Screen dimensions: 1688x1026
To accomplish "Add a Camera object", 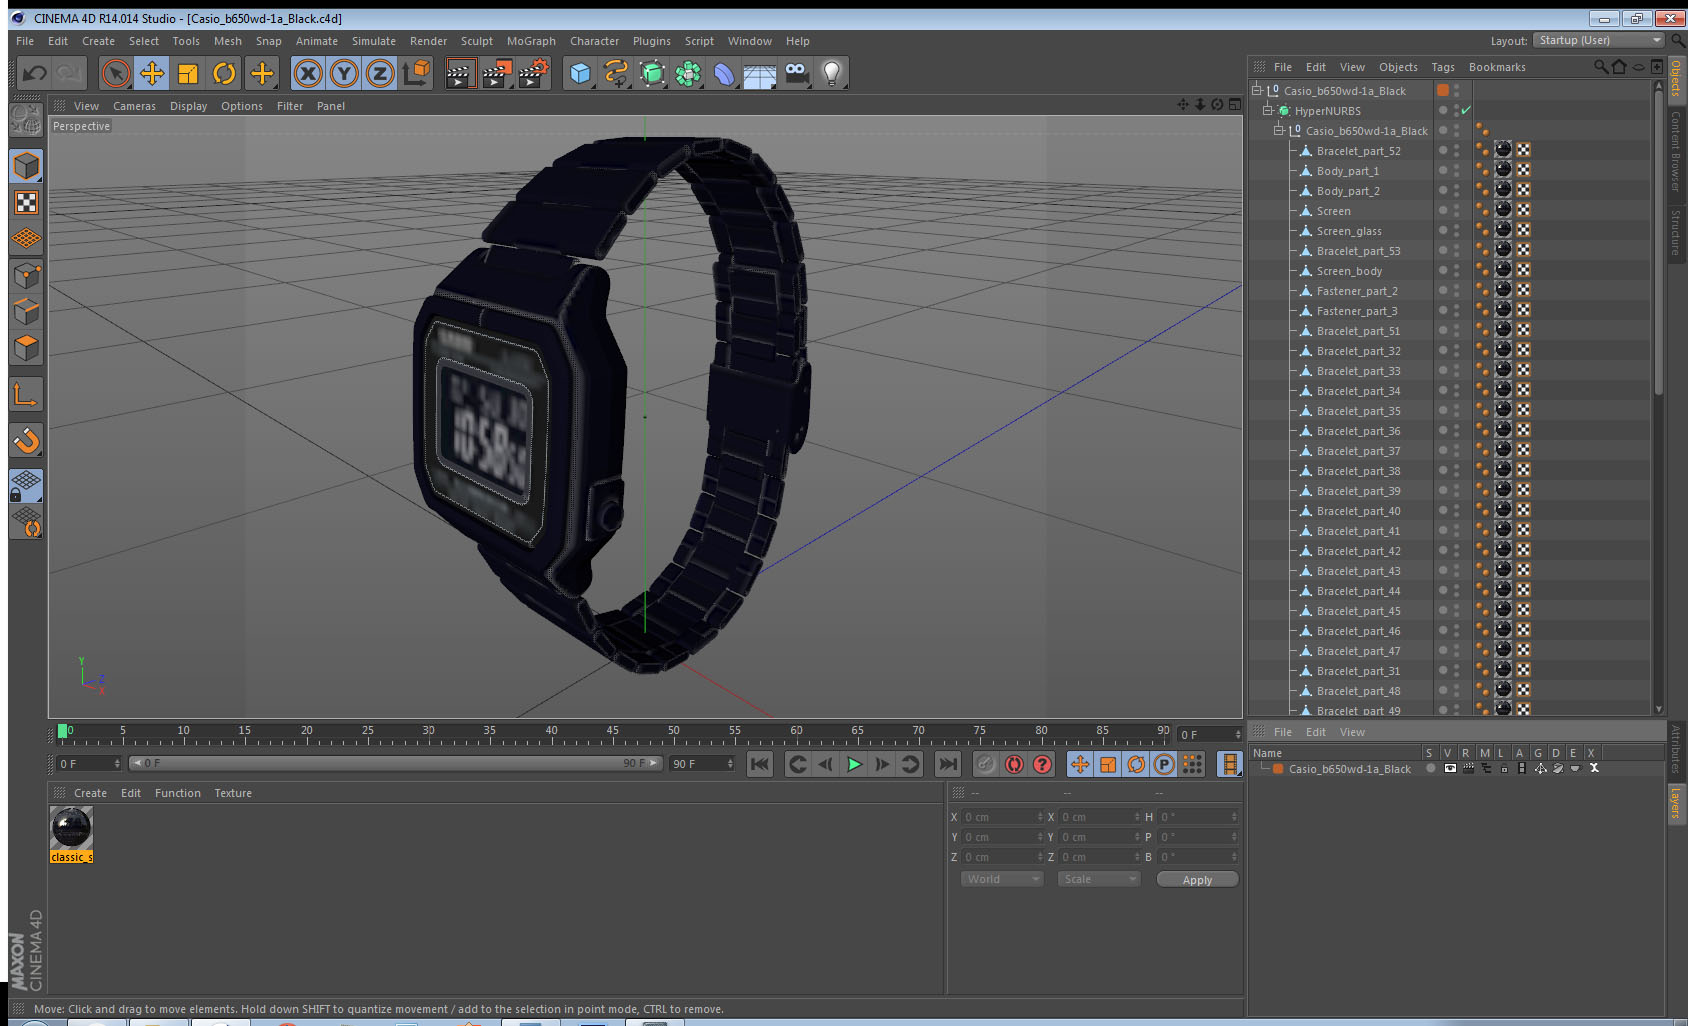I will [796, 73].
